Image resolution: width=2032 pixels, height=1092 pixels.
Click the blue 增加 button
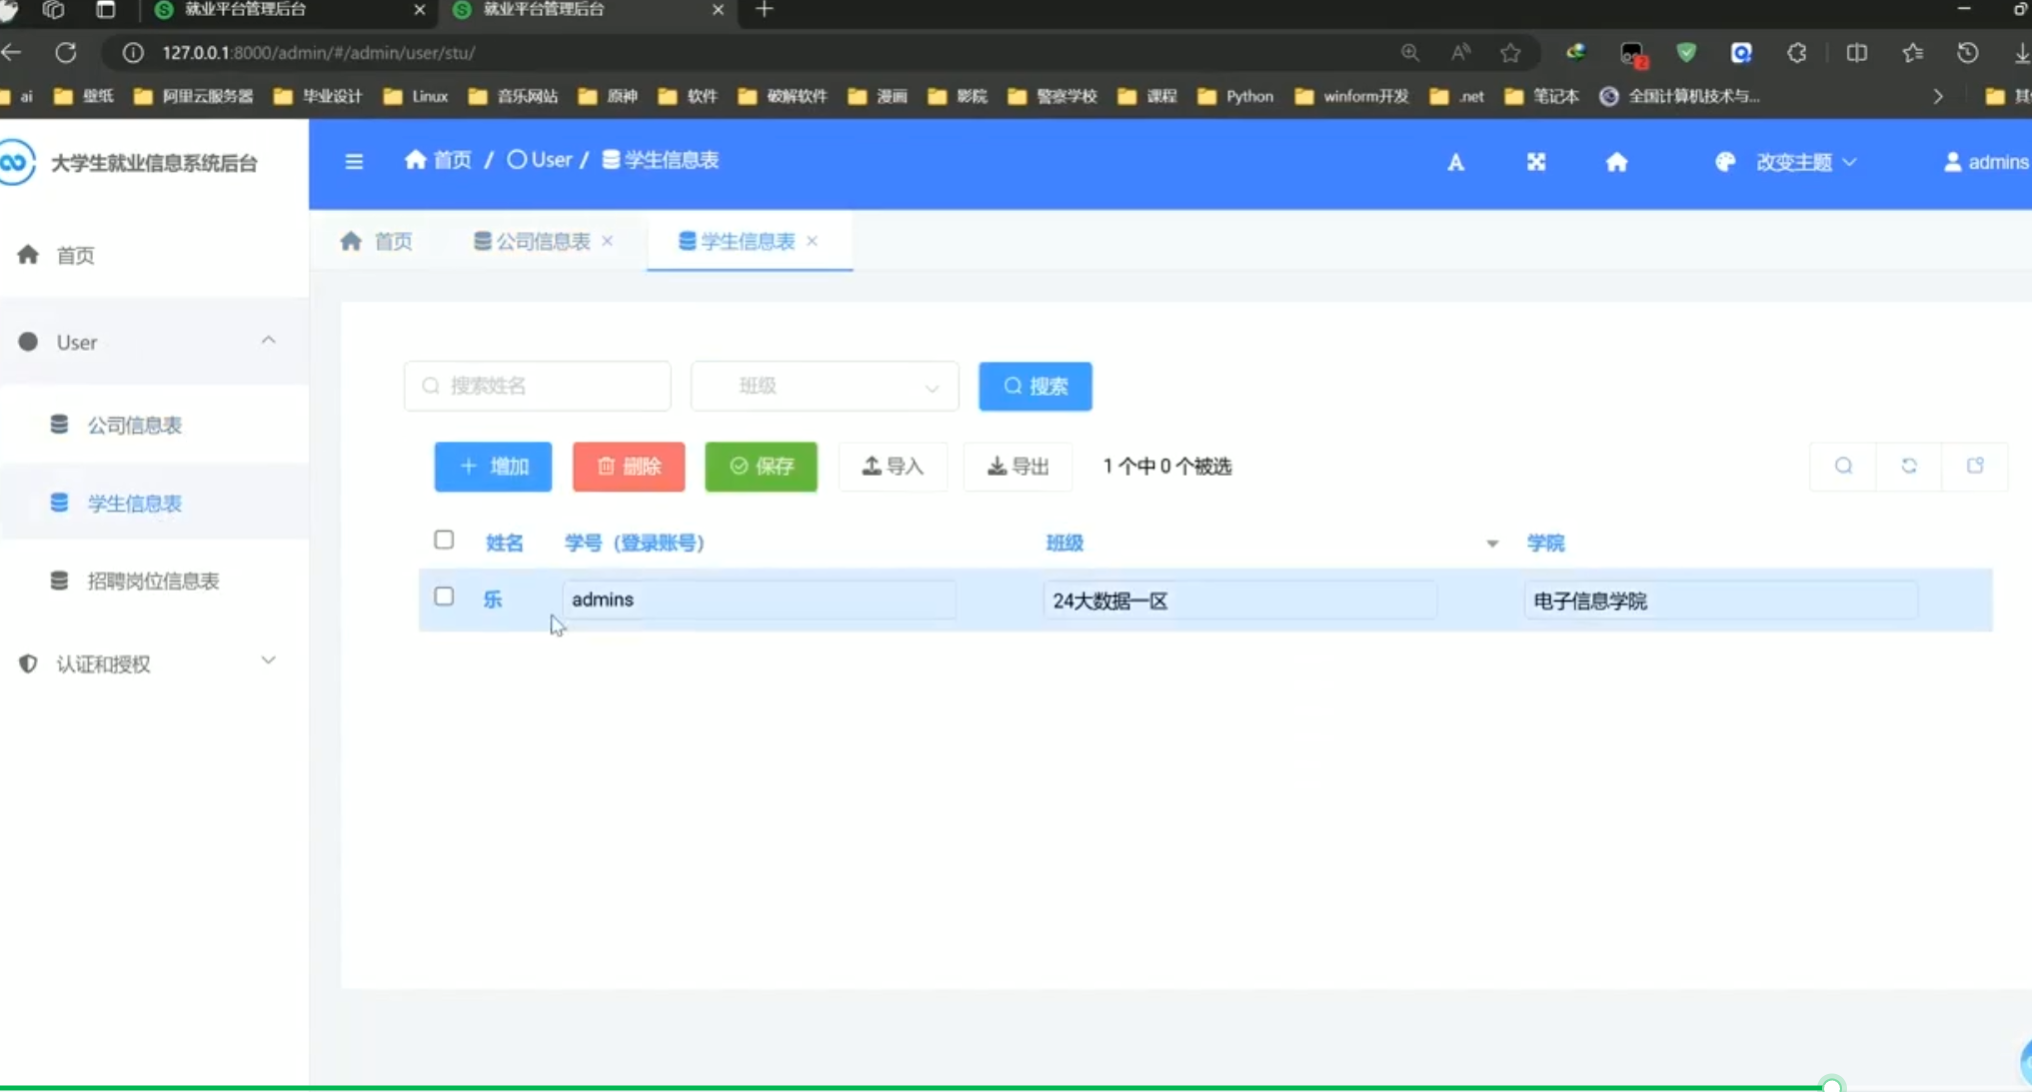(493, 467)
